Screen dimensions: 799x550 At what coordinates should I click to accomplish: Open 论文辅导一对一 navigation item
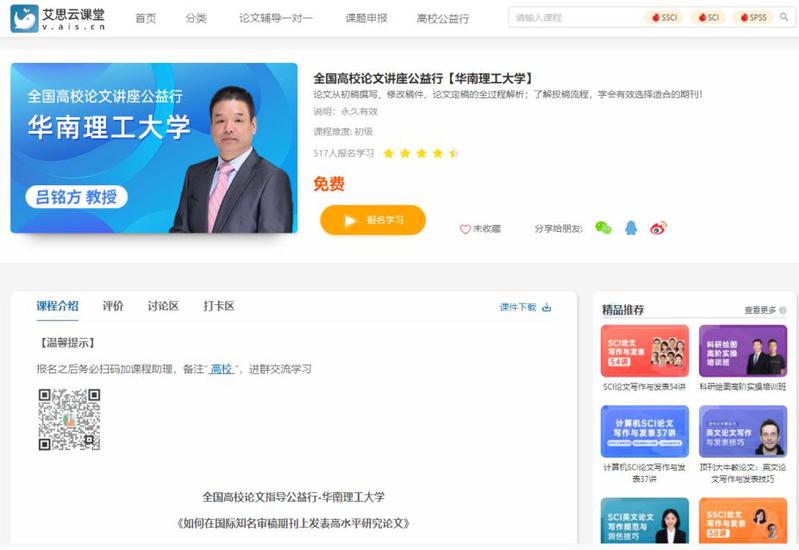pyautogui.click(x=276, y=18)
